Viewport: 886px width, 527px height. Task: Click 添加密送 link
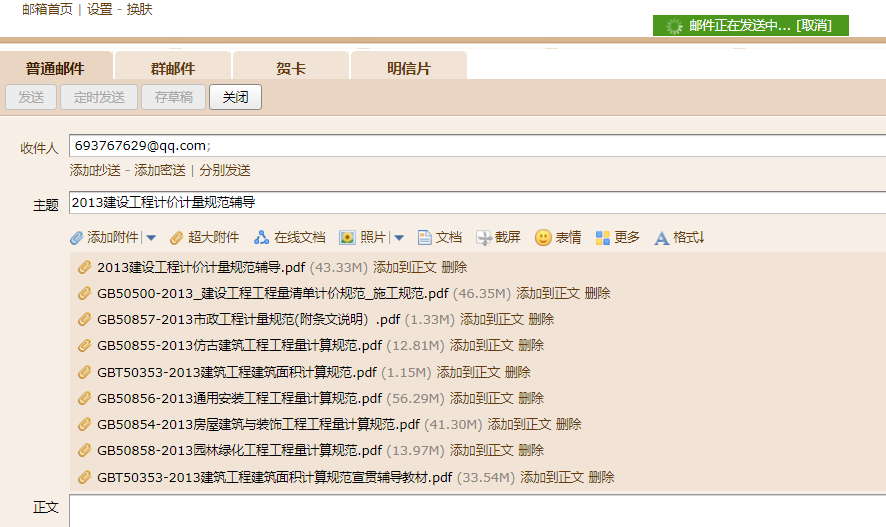pos(160,170)
